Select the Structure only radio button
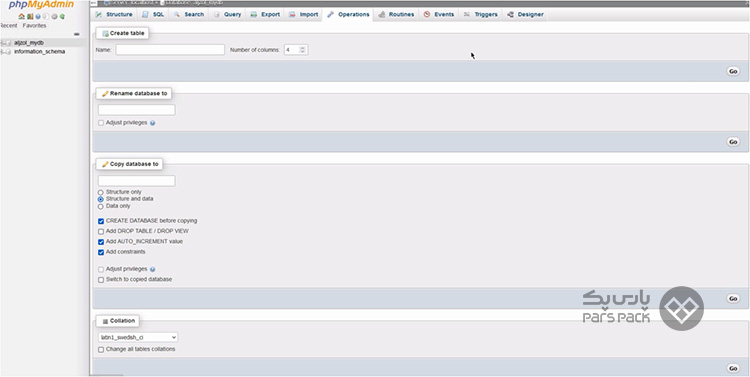The width and height of the screenshot is (750, 377). [x=100, y=192]
